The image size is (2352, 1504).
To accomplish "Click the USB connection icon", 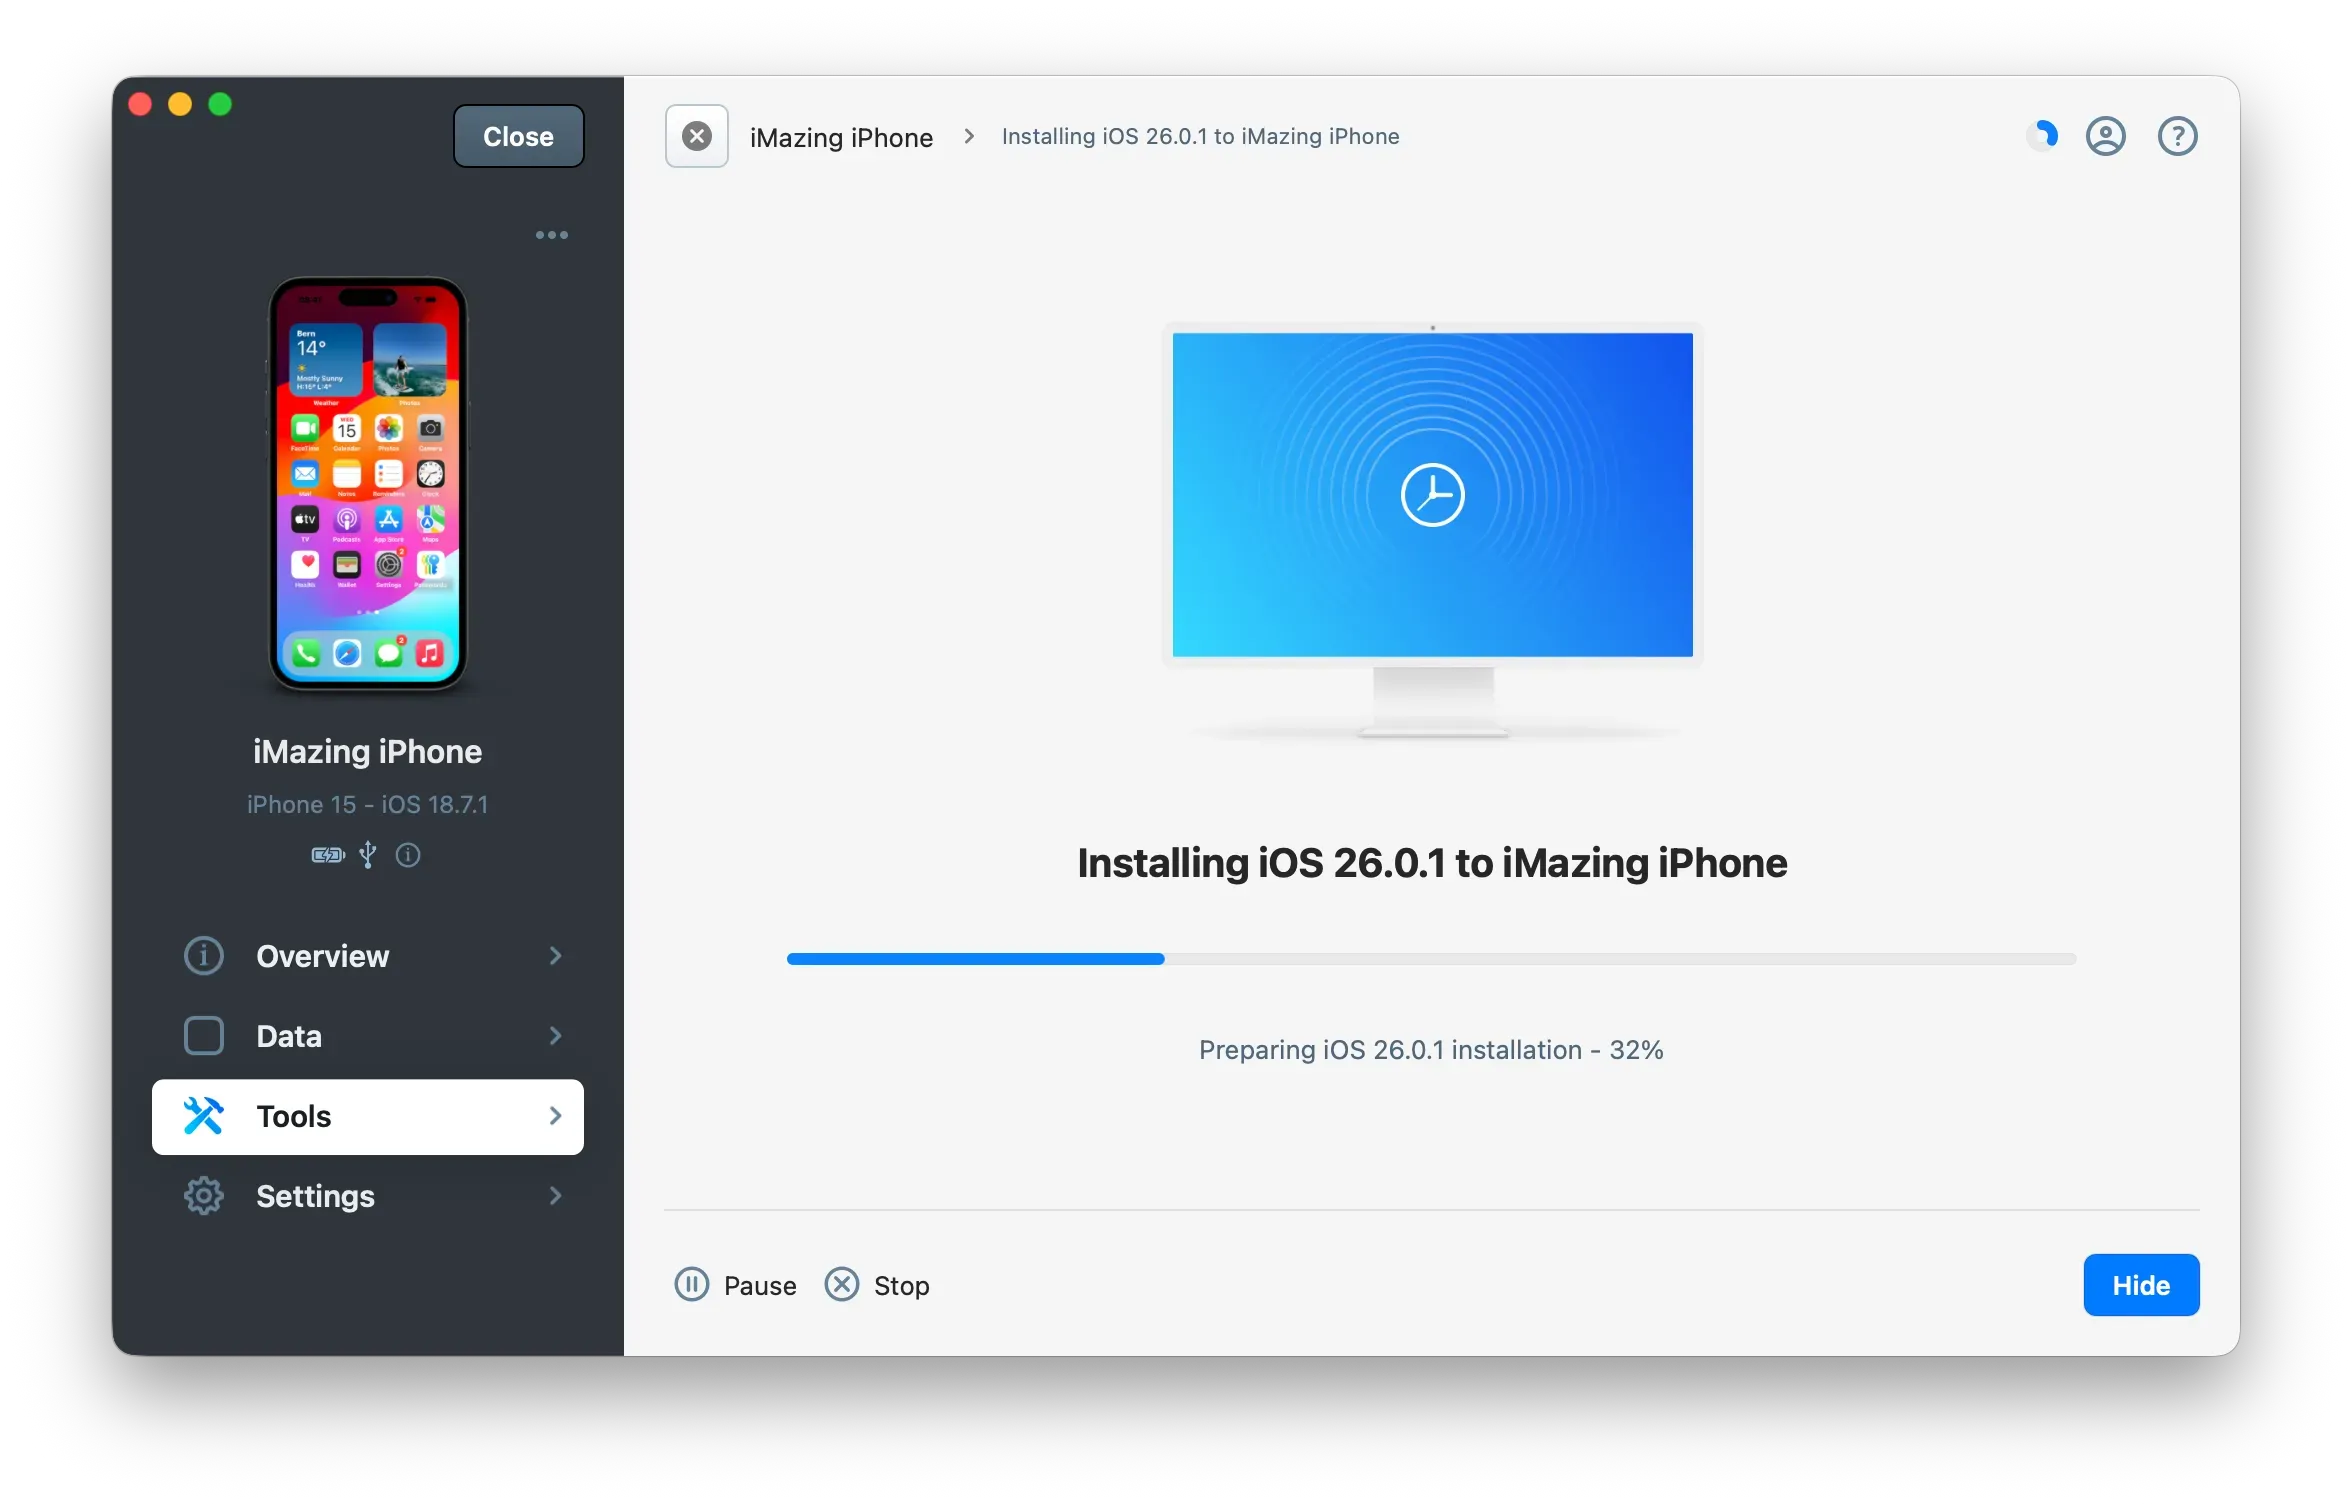I will [x=367, y=856].
